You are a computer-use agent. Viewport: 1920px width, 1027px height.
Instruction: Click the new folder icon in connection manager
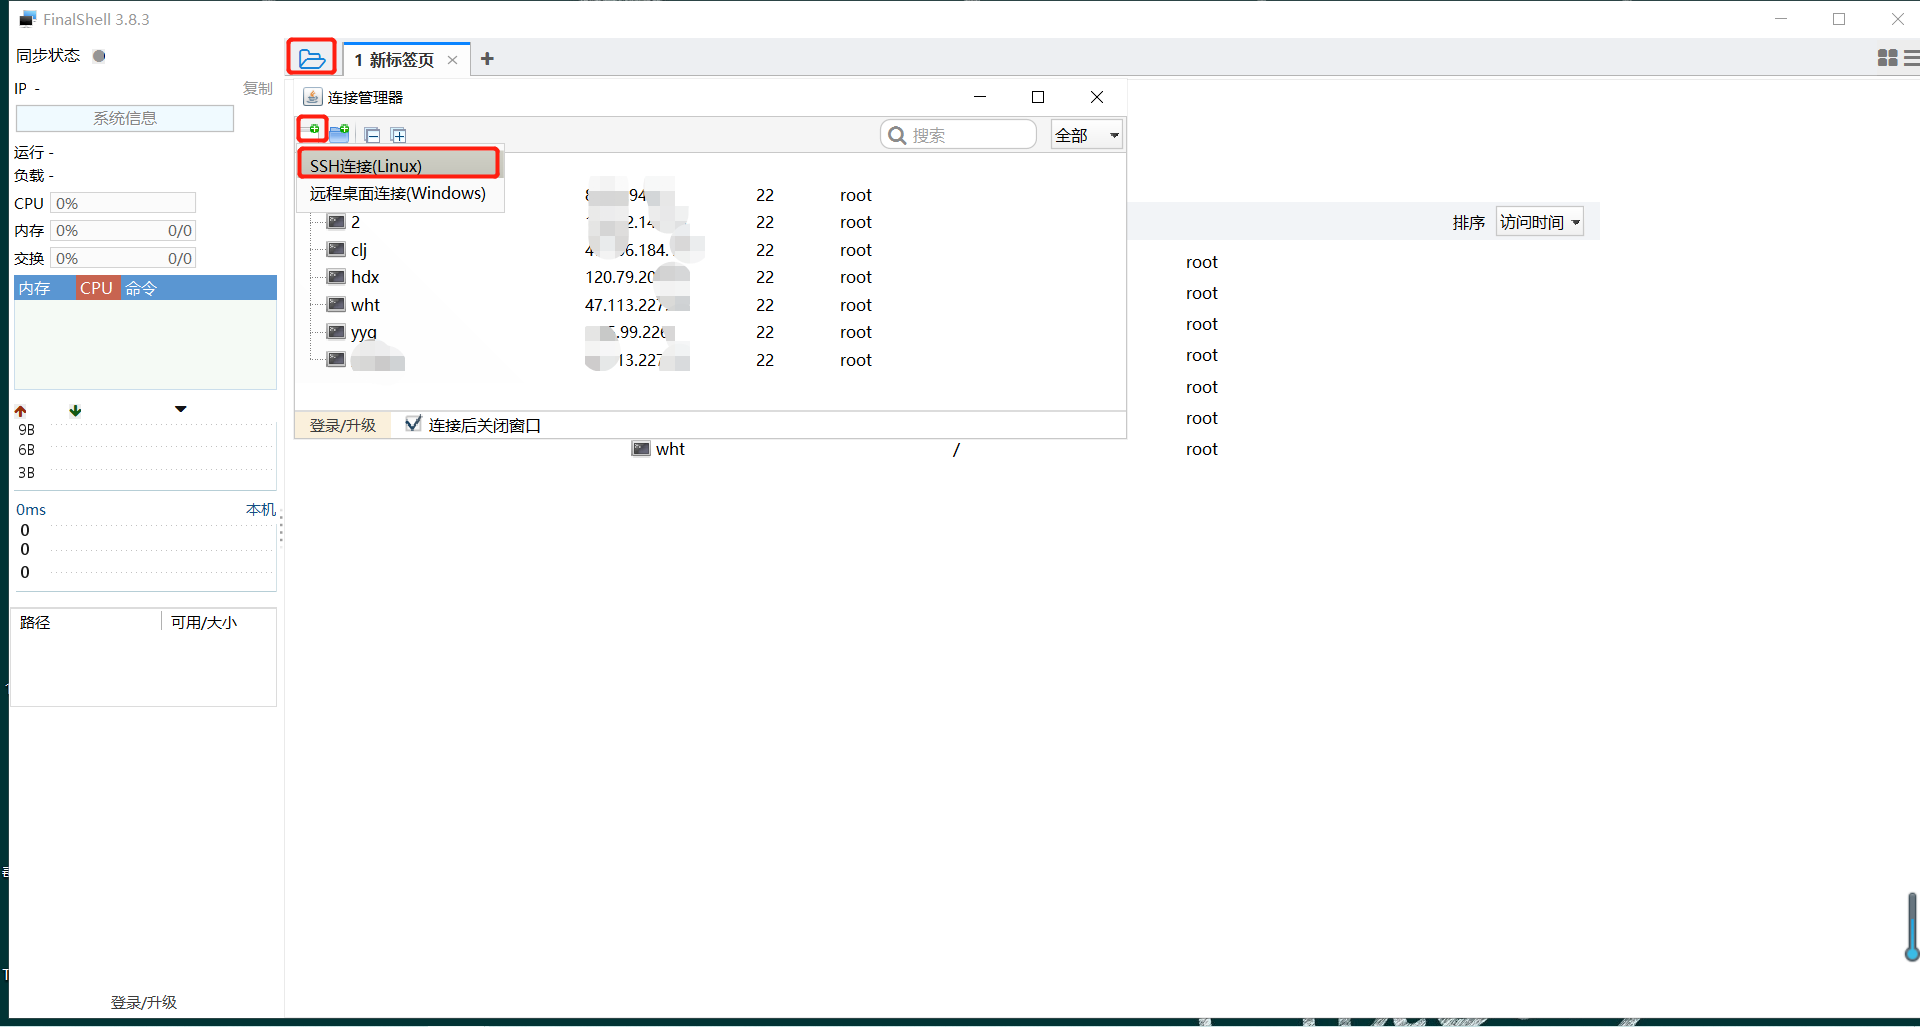coord(340,133)
